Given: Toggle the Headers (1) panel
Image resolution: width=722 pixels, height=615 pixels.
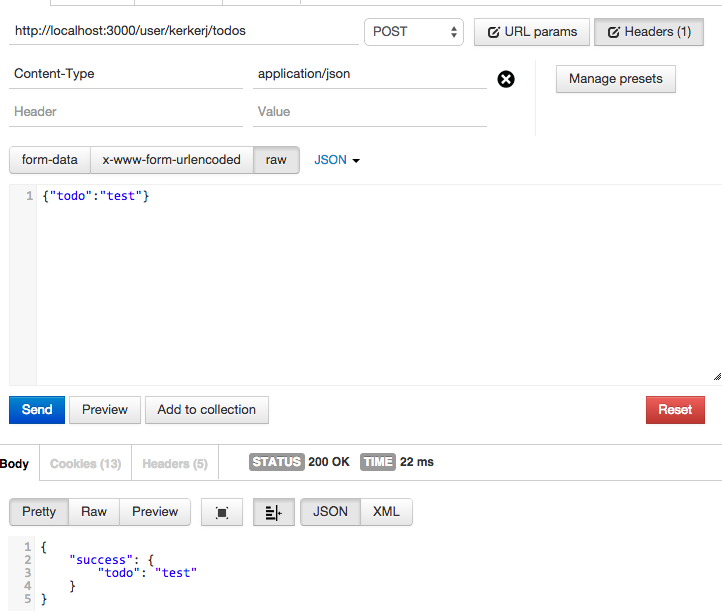Looking at the screenshot, I should coord(648,32).
